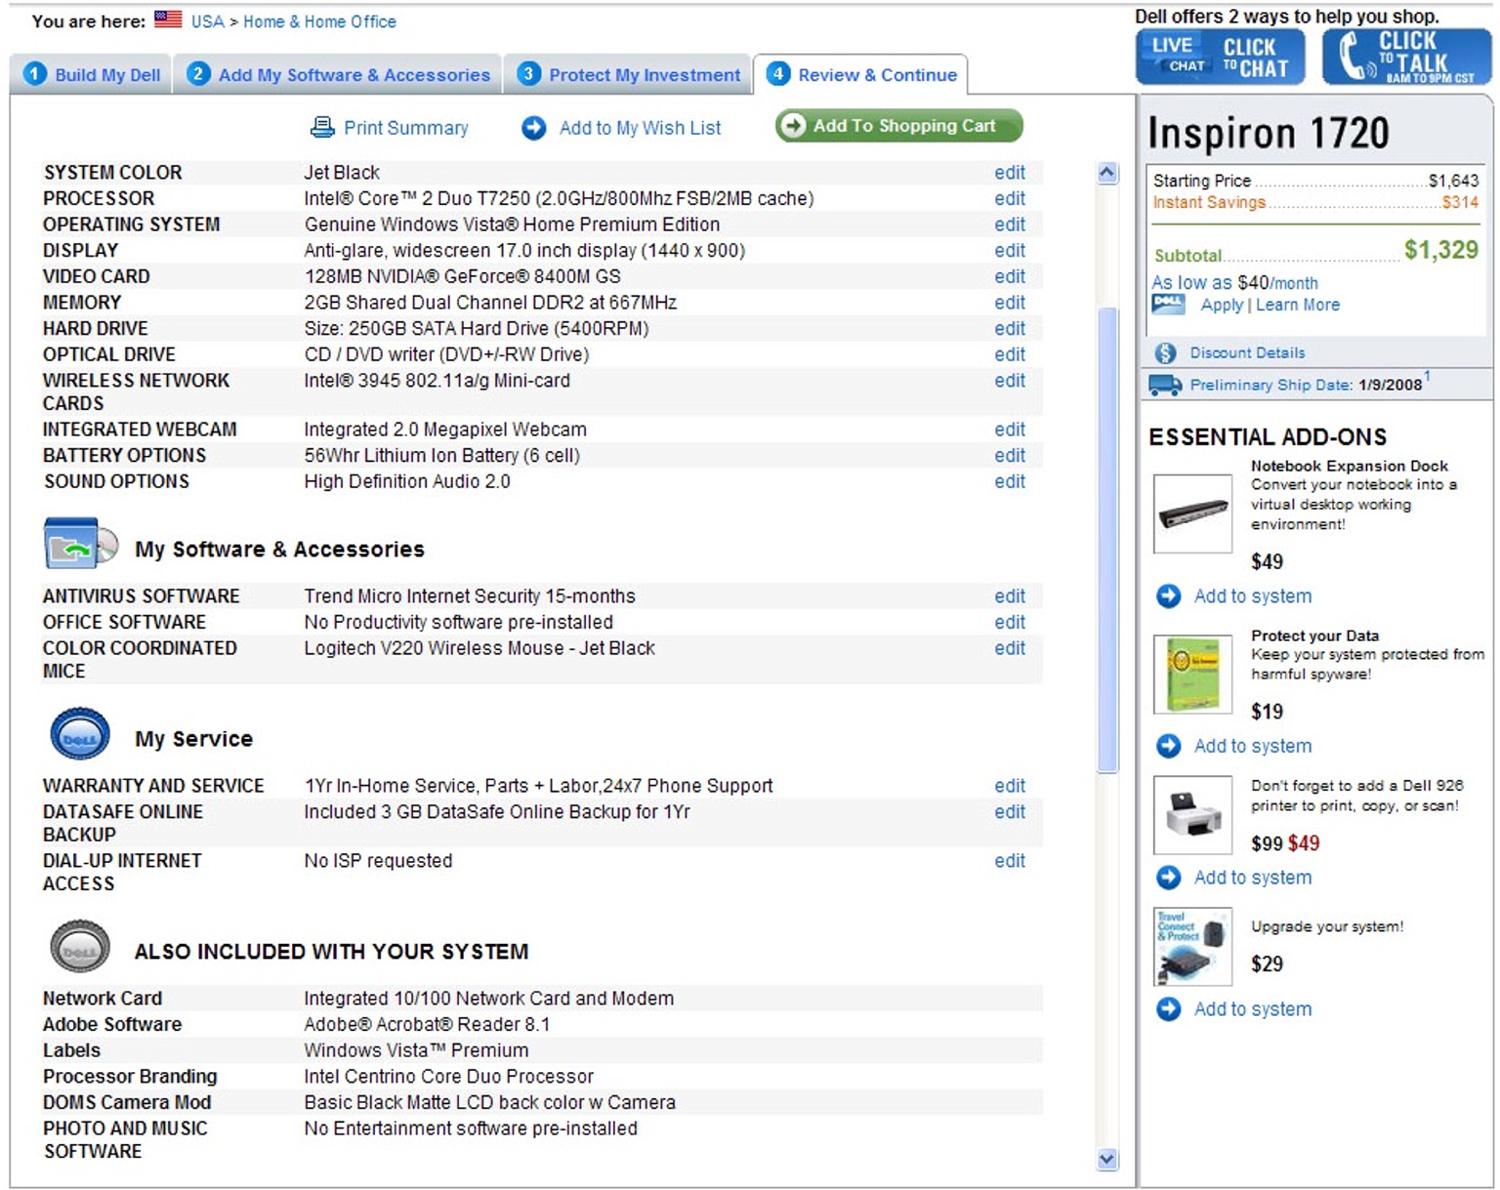Viewport: 1500px width, 1190px height.
Task: Edit the Hard Drive option
Action: (1010, 328)
